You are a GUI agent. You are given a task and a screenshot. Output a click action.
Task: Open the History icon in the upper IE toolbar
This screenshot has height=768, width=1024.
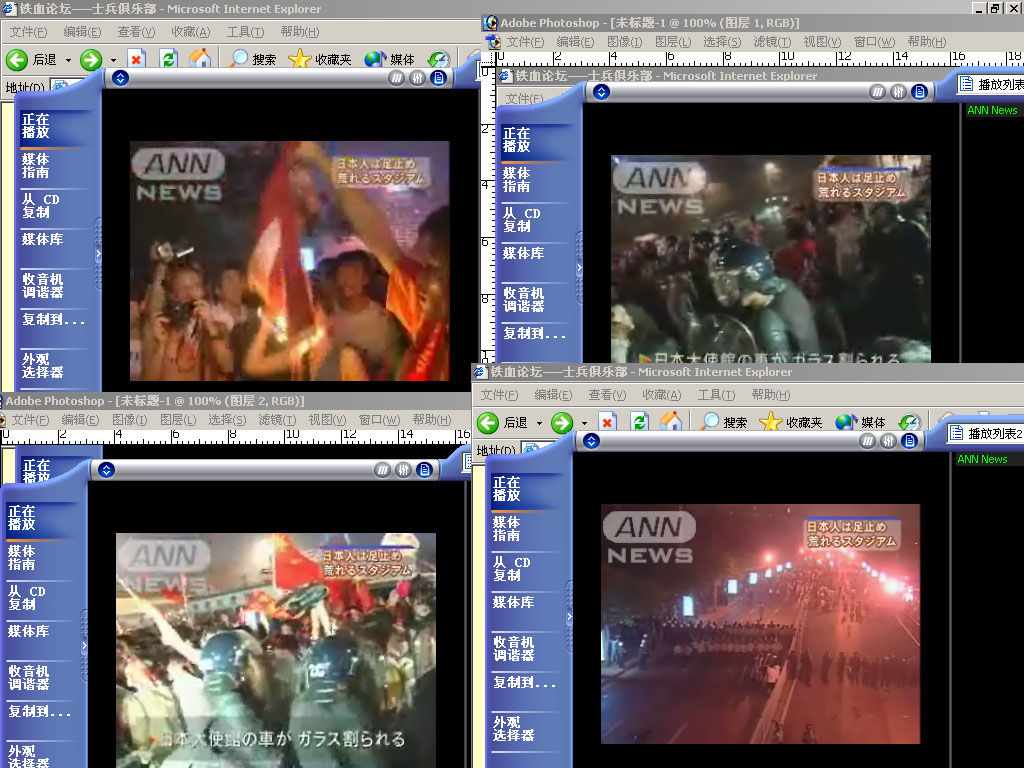(438, 59)
